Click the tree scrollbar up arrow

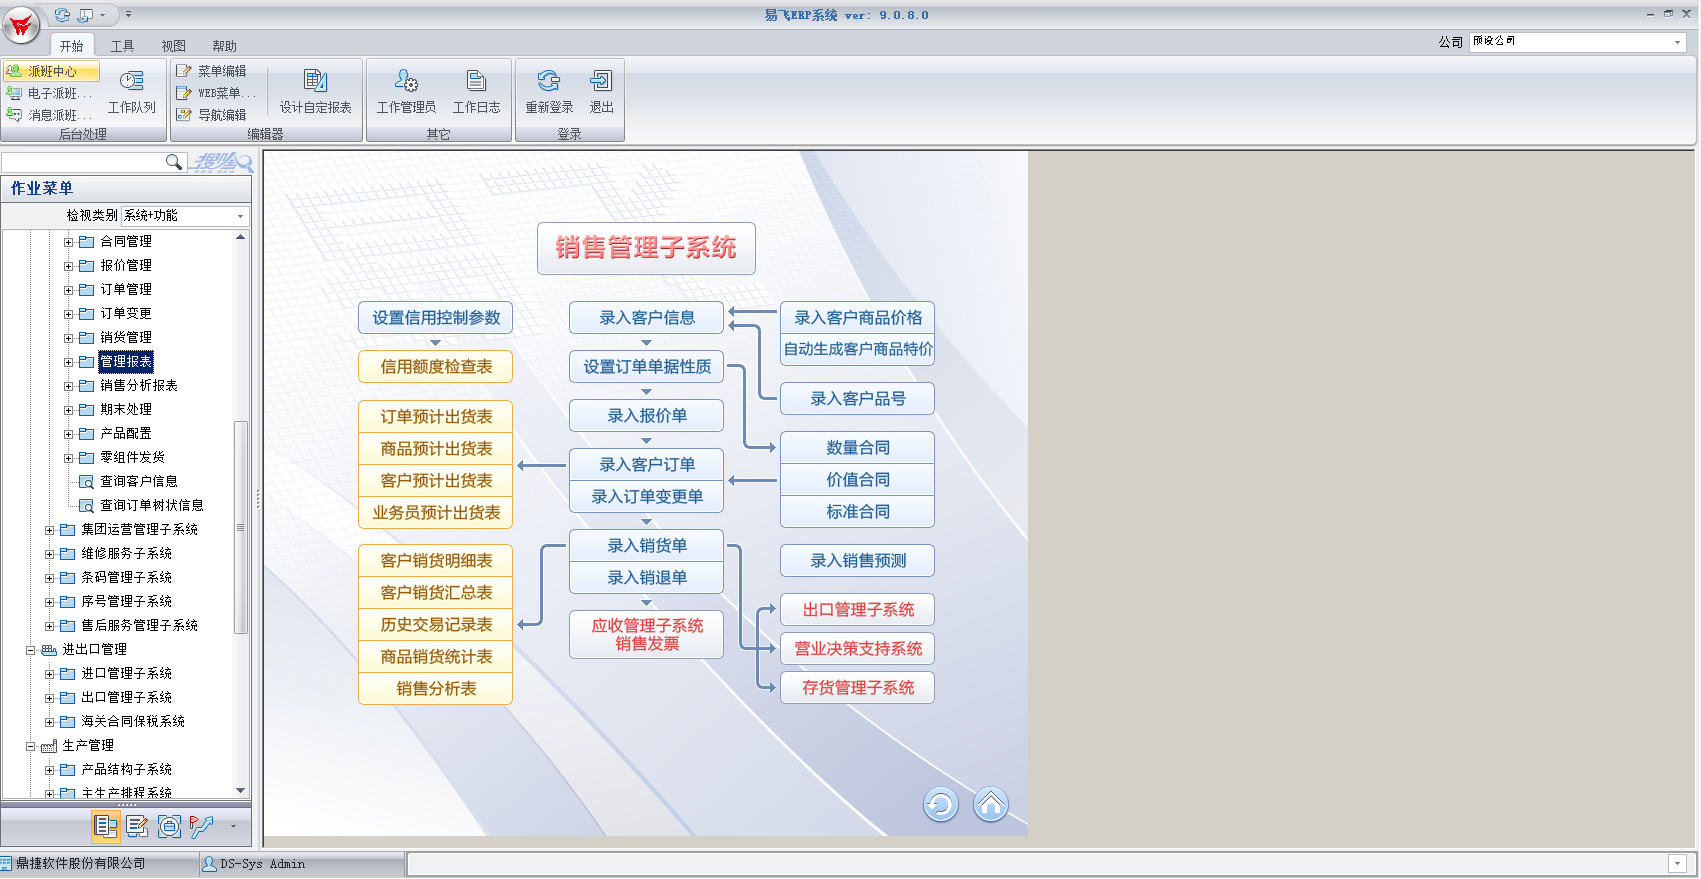240,237
